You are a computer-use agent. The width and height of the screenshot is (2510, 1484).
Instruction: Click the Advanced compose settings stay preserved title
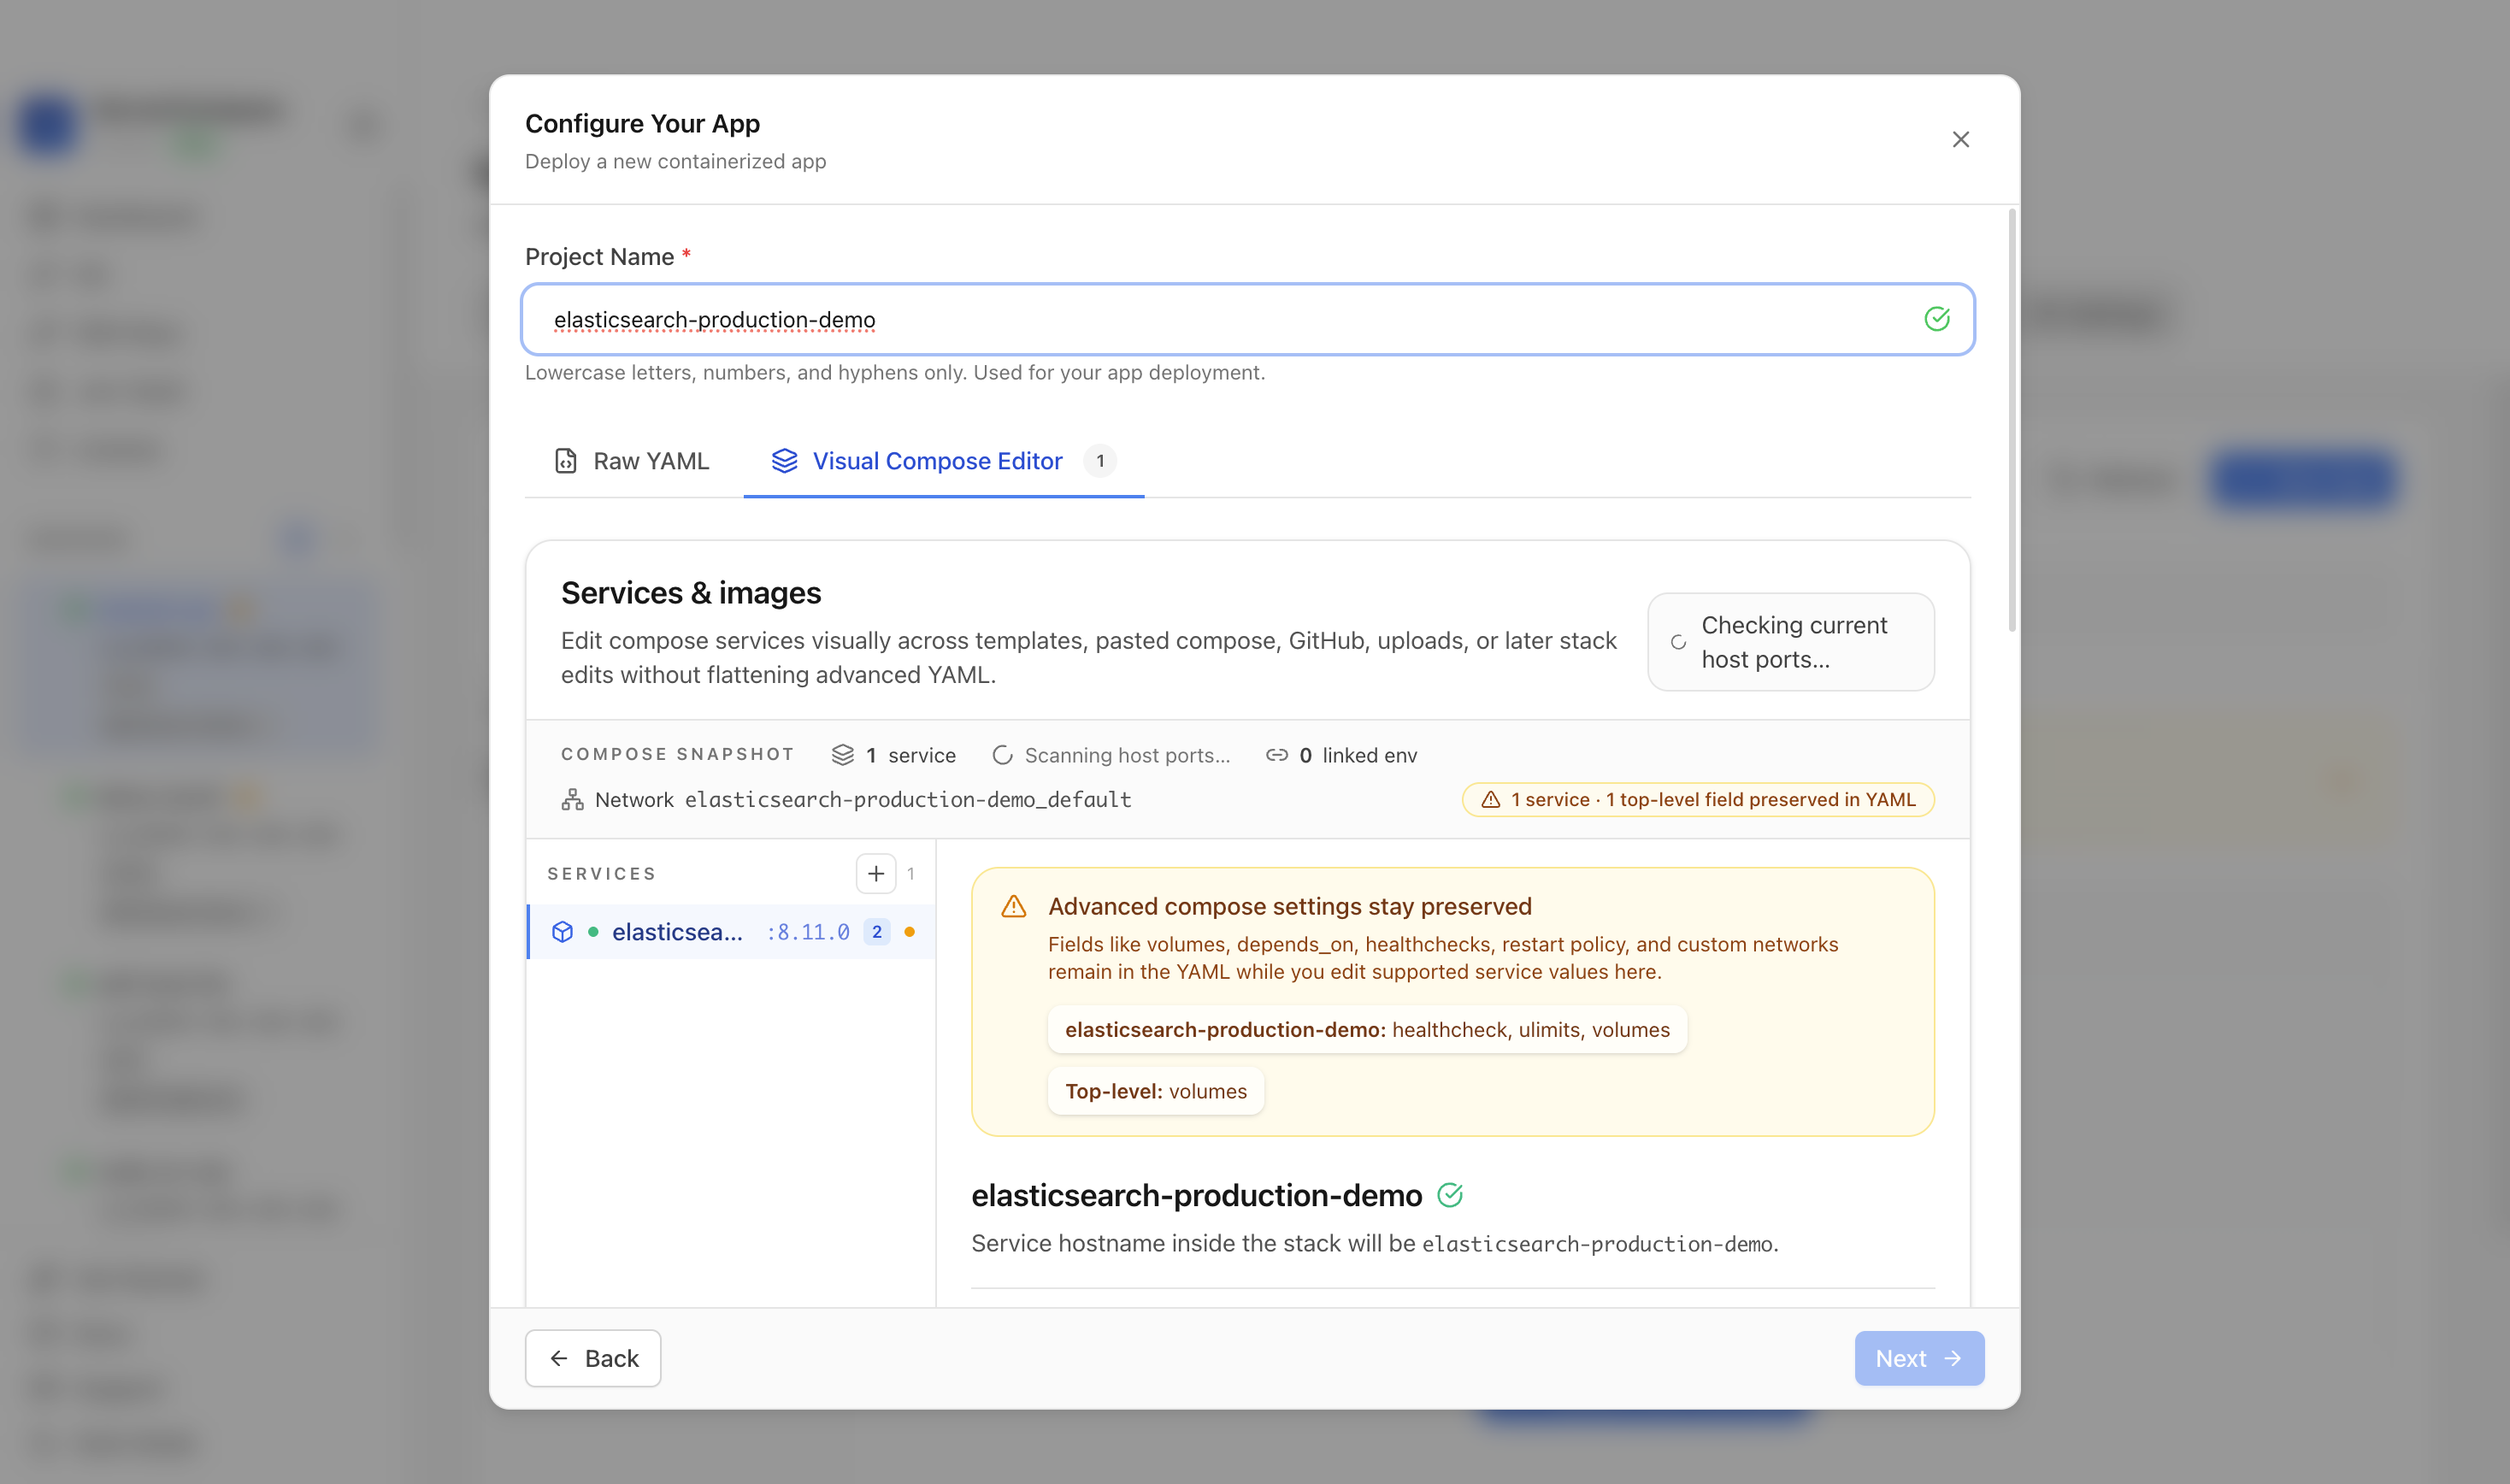1289,906
